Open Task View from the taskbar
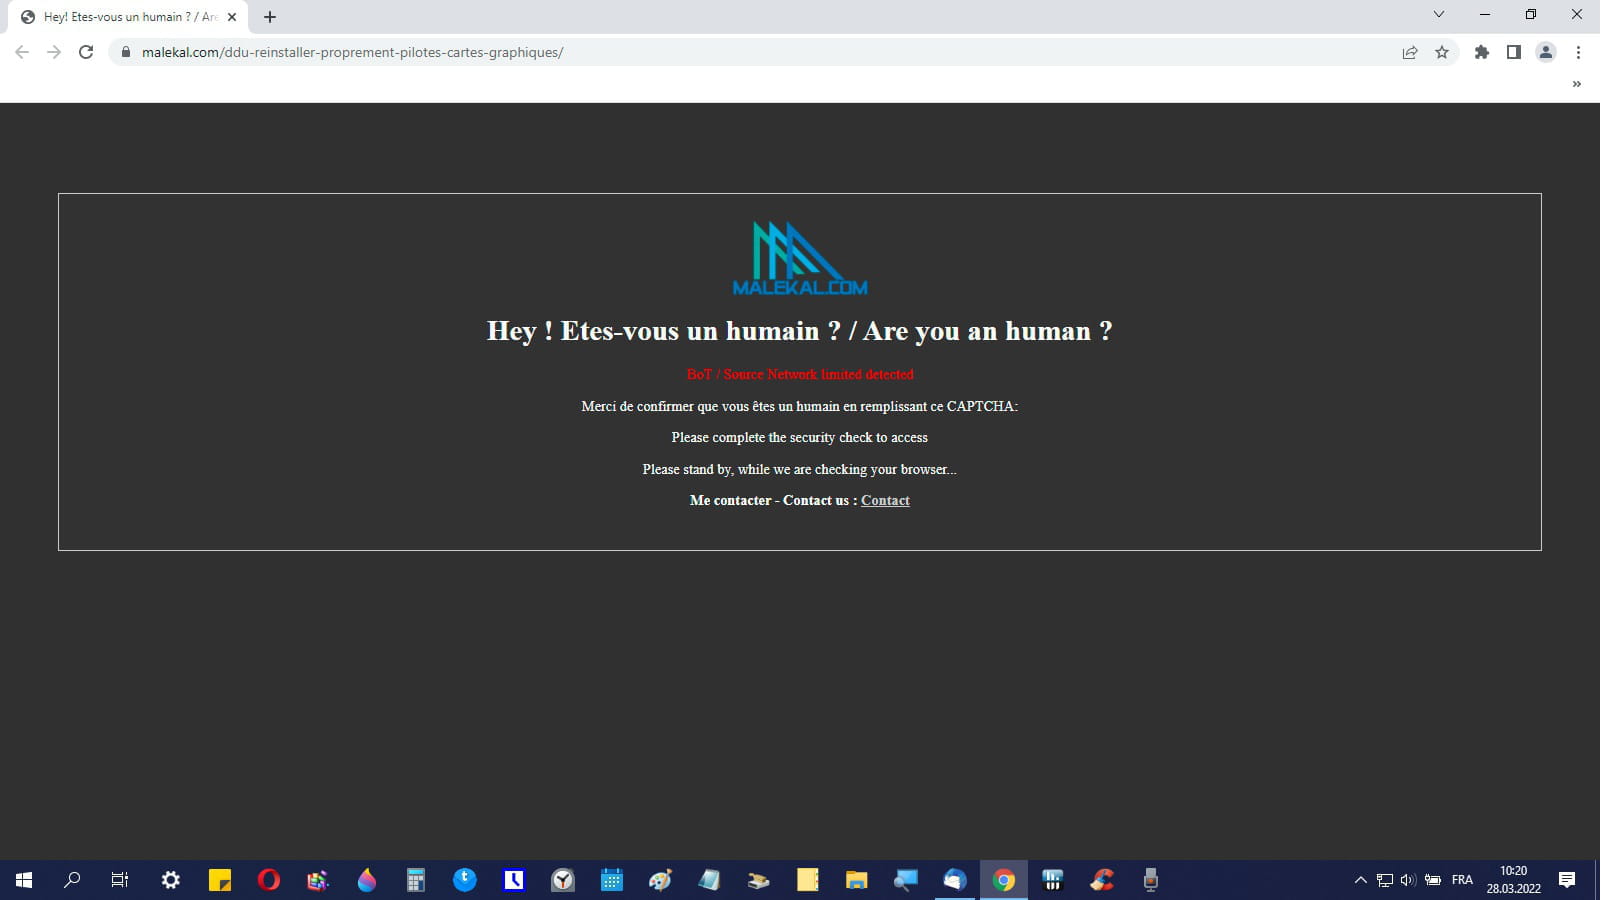The width and height of the screenshot is (1604, 900). coord(120,880)
